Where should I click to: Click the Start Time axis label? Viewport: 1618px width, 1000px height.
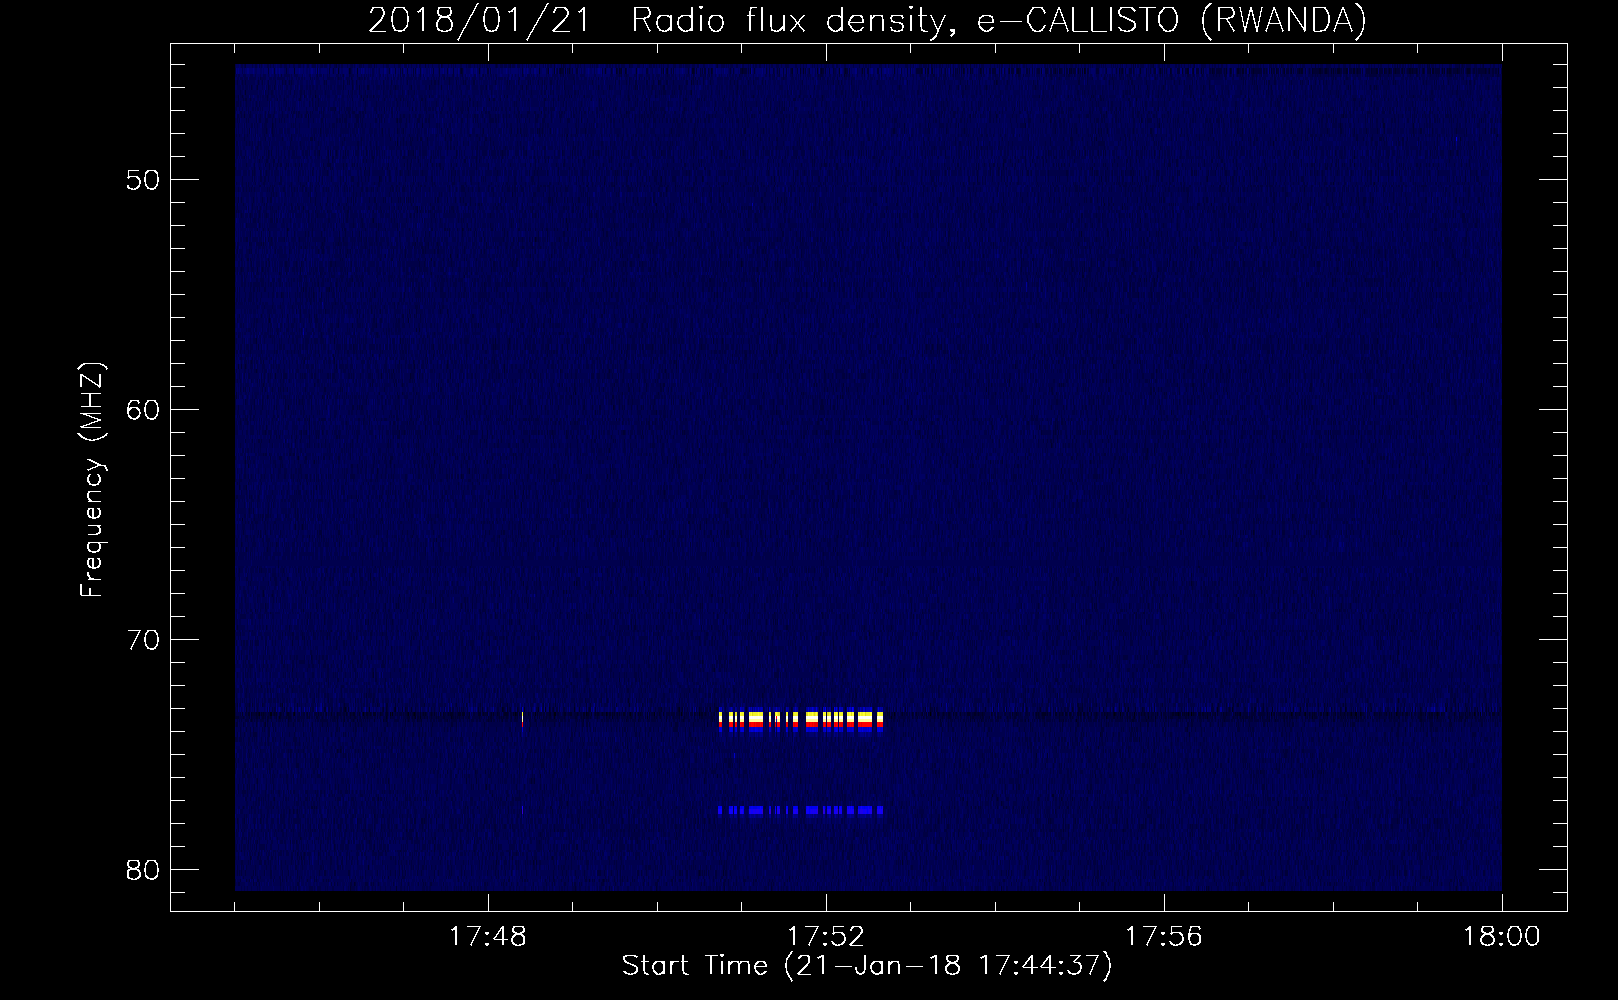[x=867, y=966]
